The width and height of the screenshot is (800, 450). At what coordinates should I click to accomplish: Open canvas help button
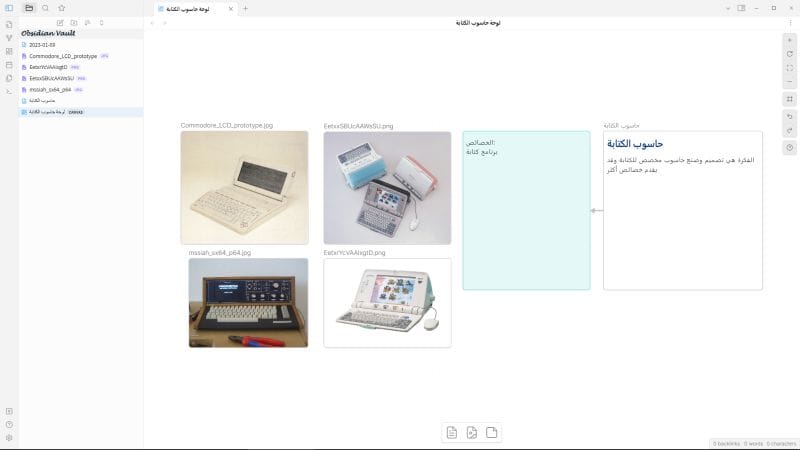[789, 148]
